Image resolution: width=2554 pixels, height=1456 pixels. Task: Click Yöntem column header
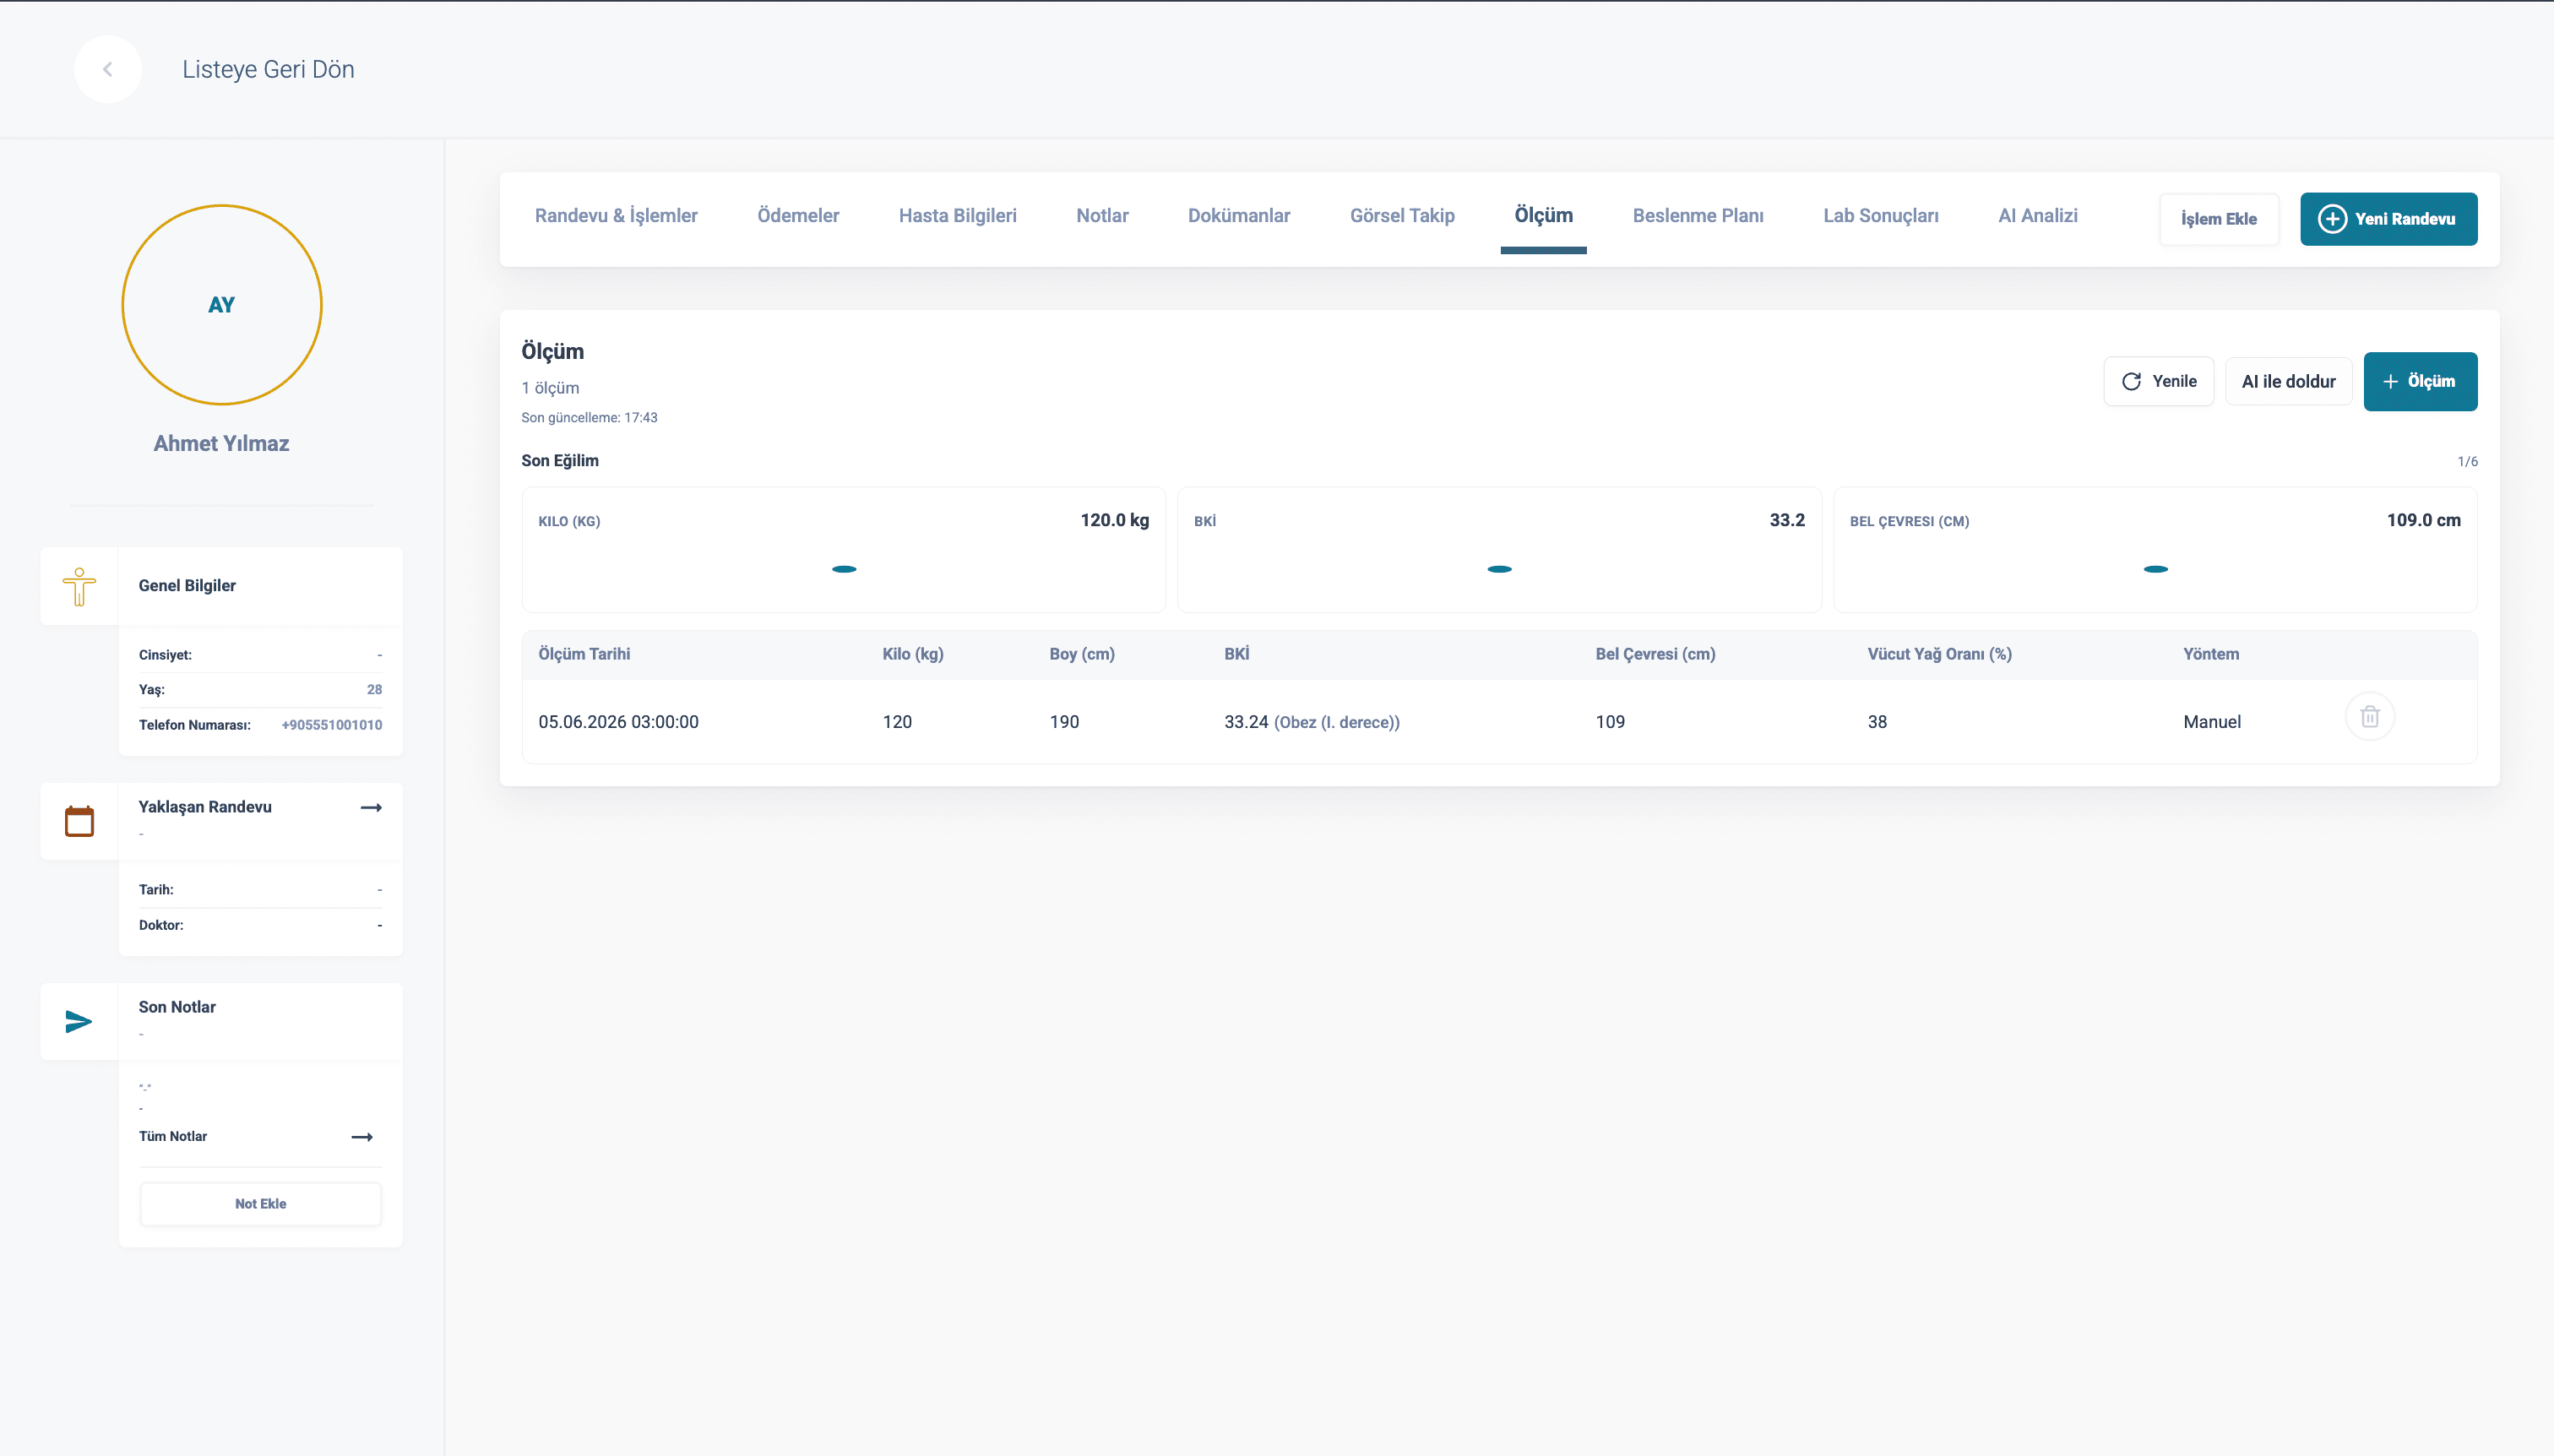(2211, 654)
